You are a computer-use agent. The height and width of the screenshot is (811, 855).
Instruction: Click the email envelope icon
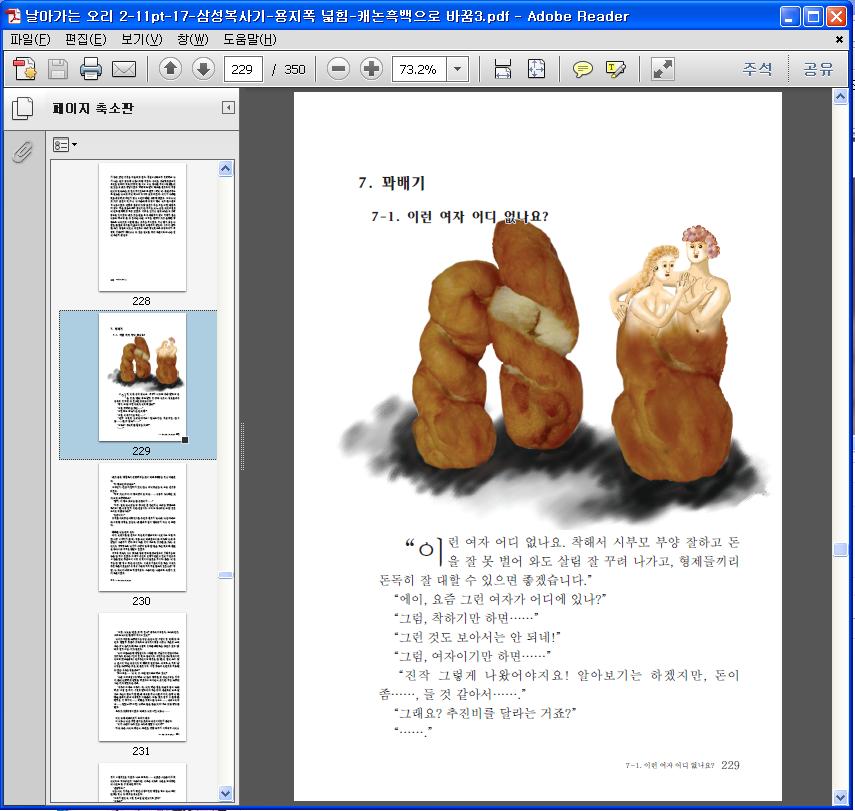[124, 69]
